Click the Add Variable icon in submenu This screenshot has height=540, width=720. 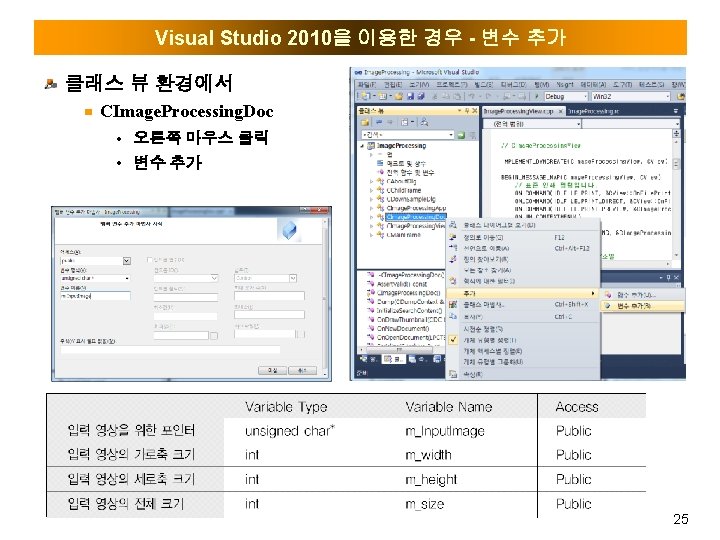click(x=608, y=306)
